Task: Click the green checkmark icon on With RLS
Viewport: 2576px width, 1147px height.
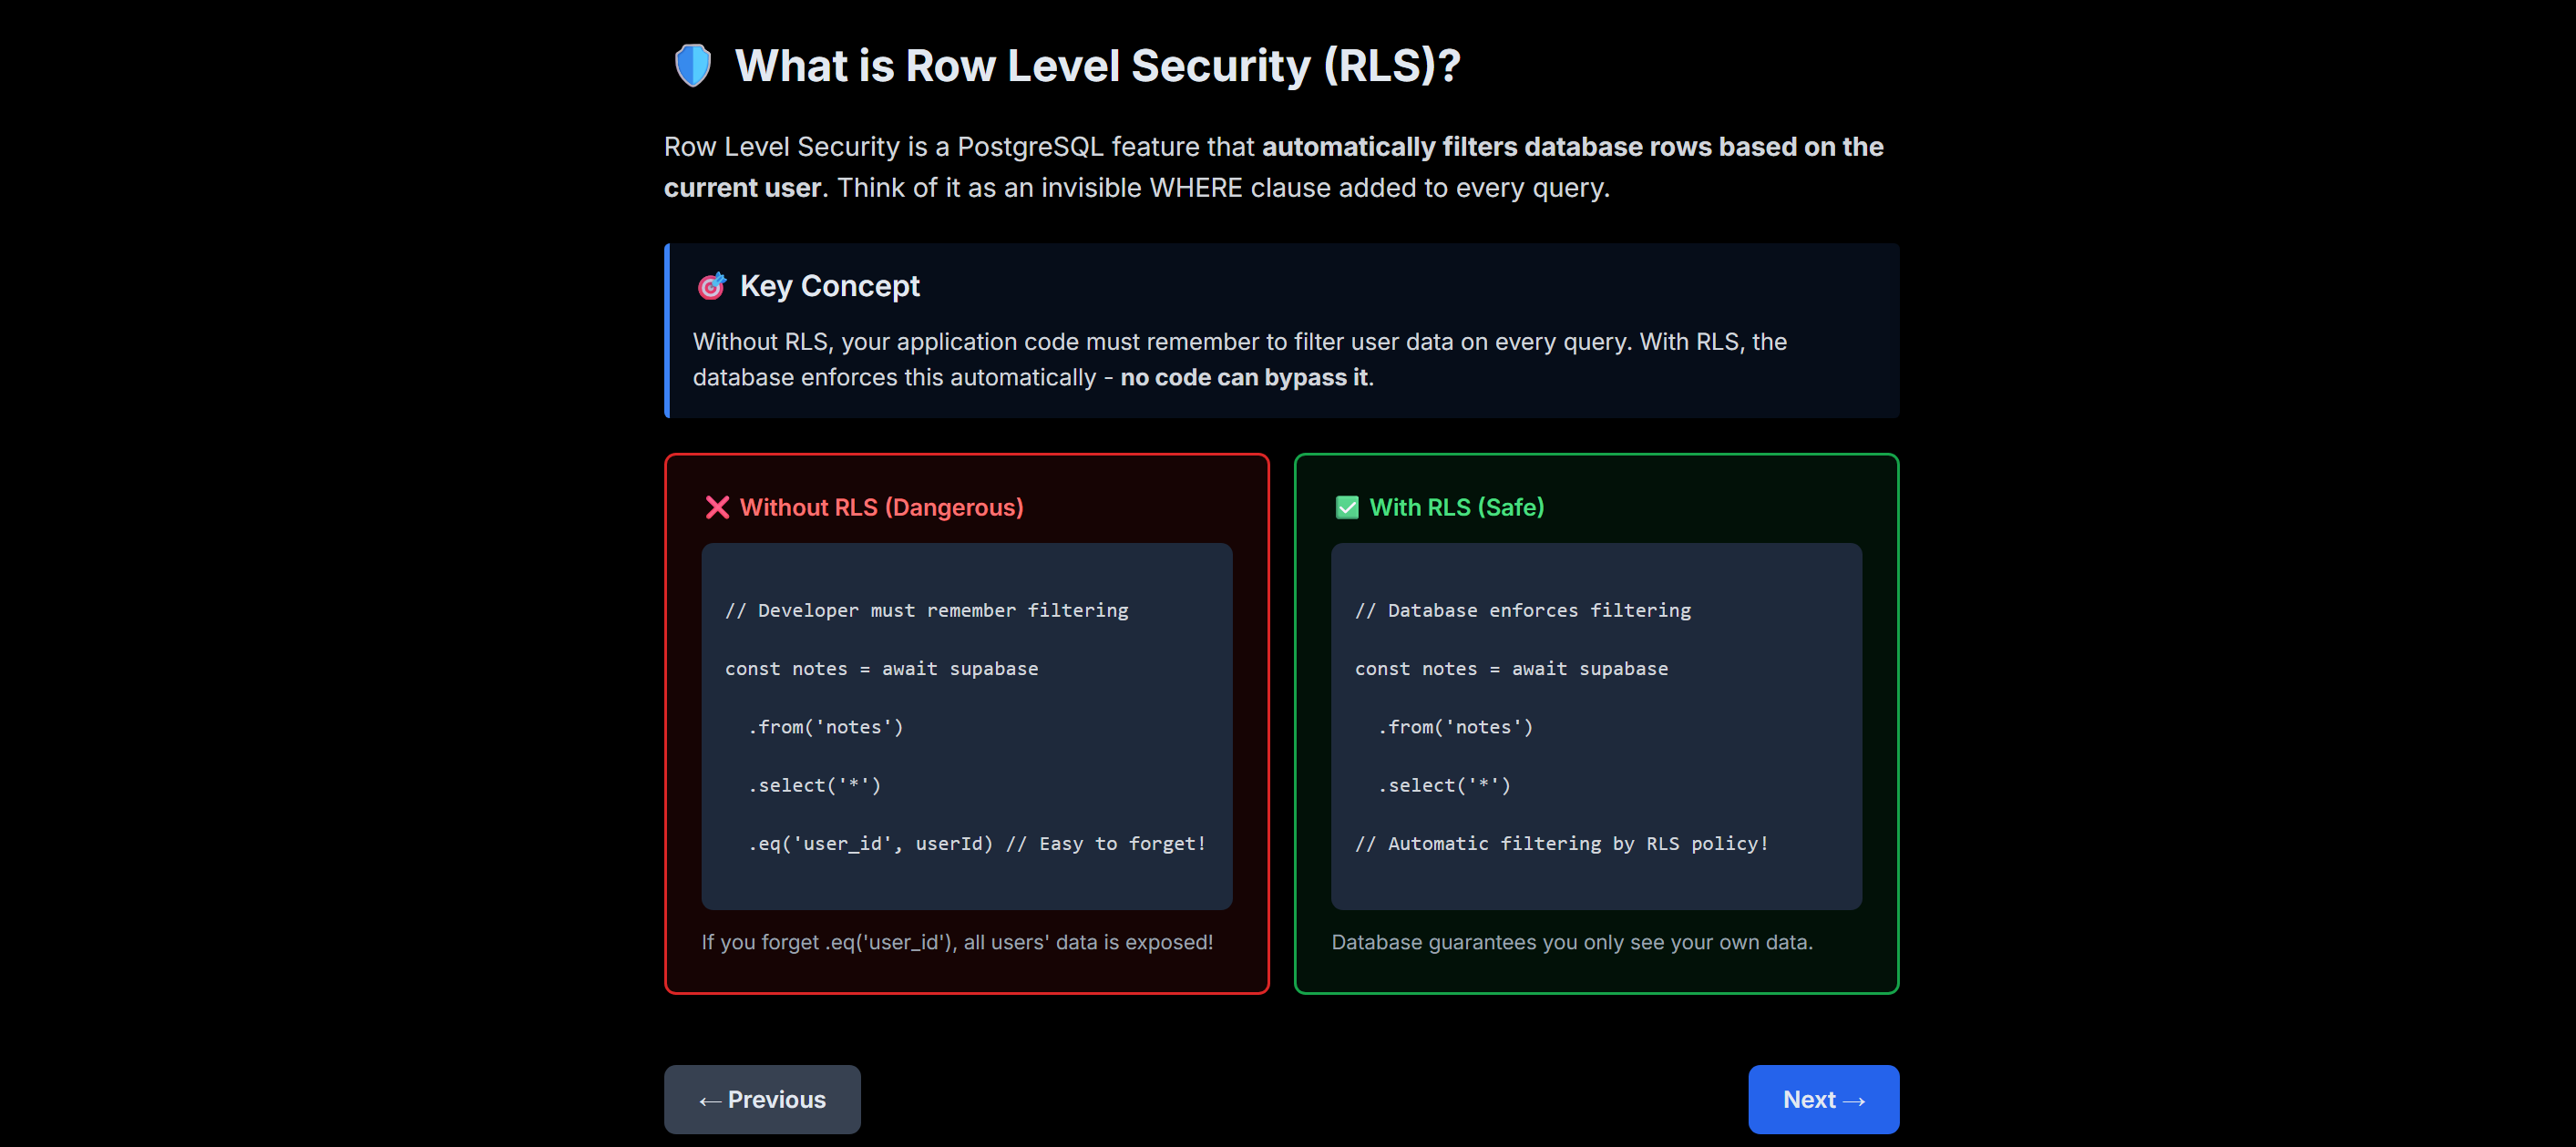Action: click(1347, 508)
